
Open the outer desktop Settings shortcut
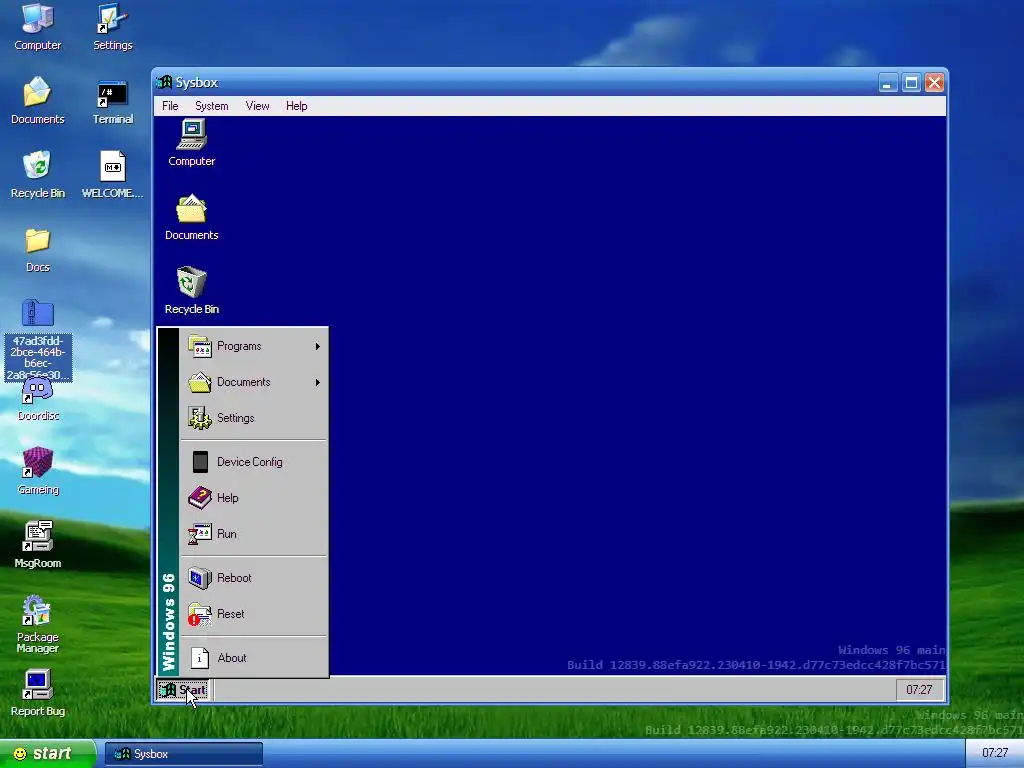click(112, 26)
